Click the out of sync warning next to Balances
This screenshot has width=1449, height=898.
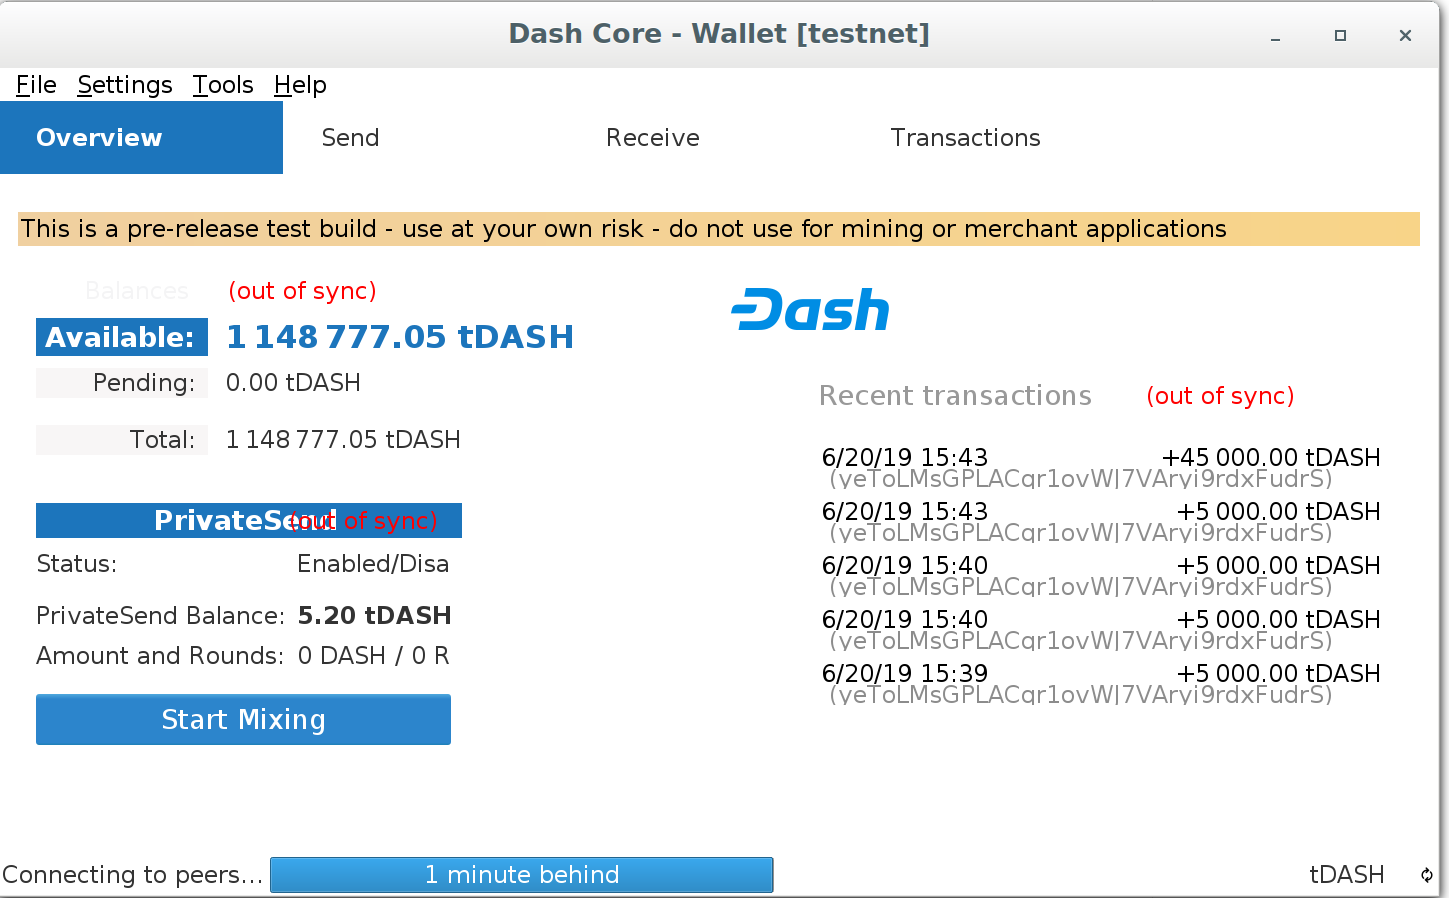pos(302,291)
